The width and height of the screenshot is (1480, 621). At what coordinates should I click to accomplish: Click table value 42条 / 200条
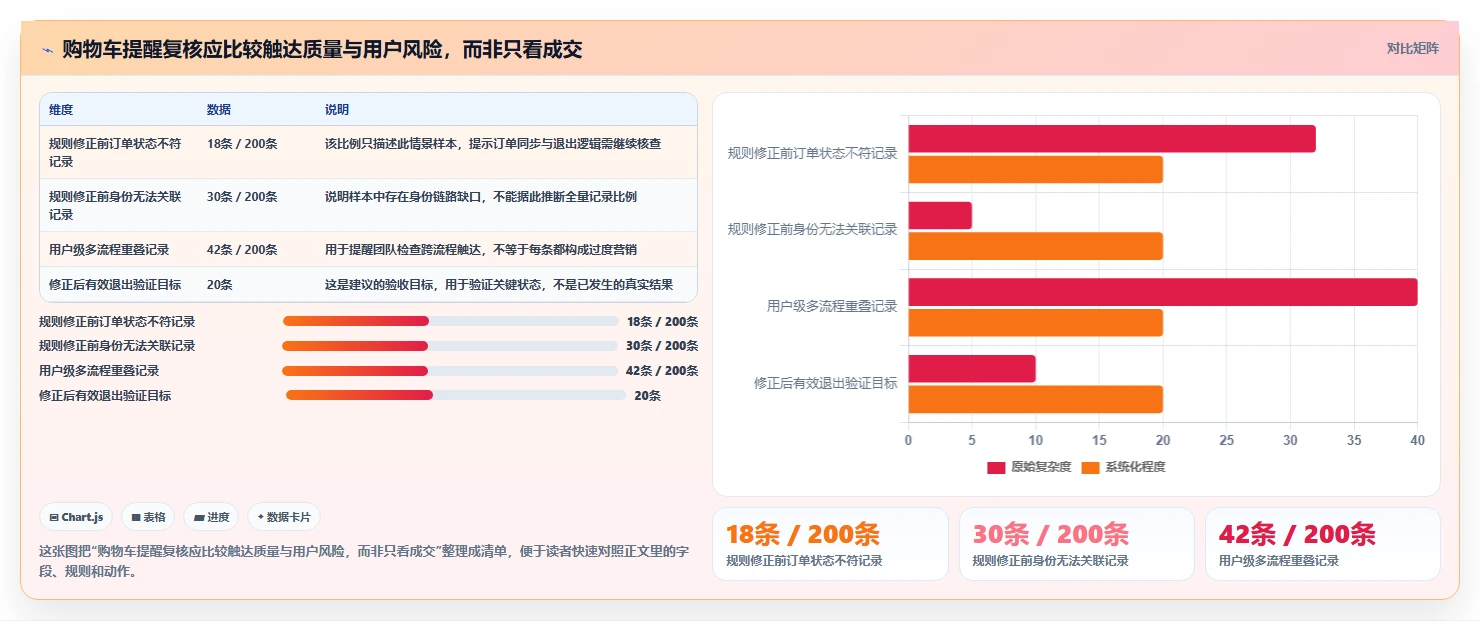[x=242, y=249]
